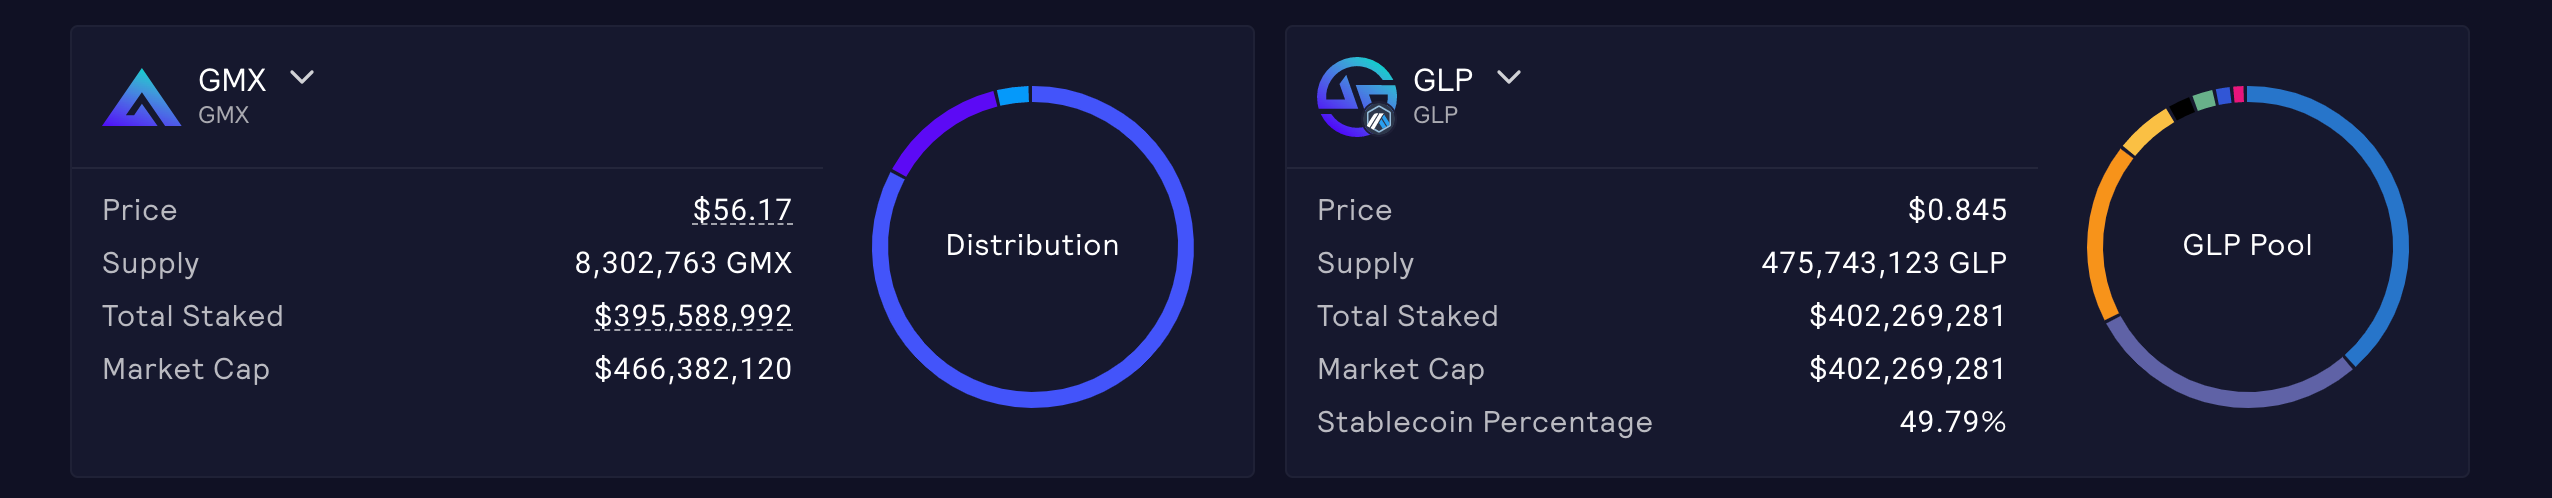Select the yellow segment of GLP Pool chart
This screenshot has width=2552, height=498.
click(2147, 132)
